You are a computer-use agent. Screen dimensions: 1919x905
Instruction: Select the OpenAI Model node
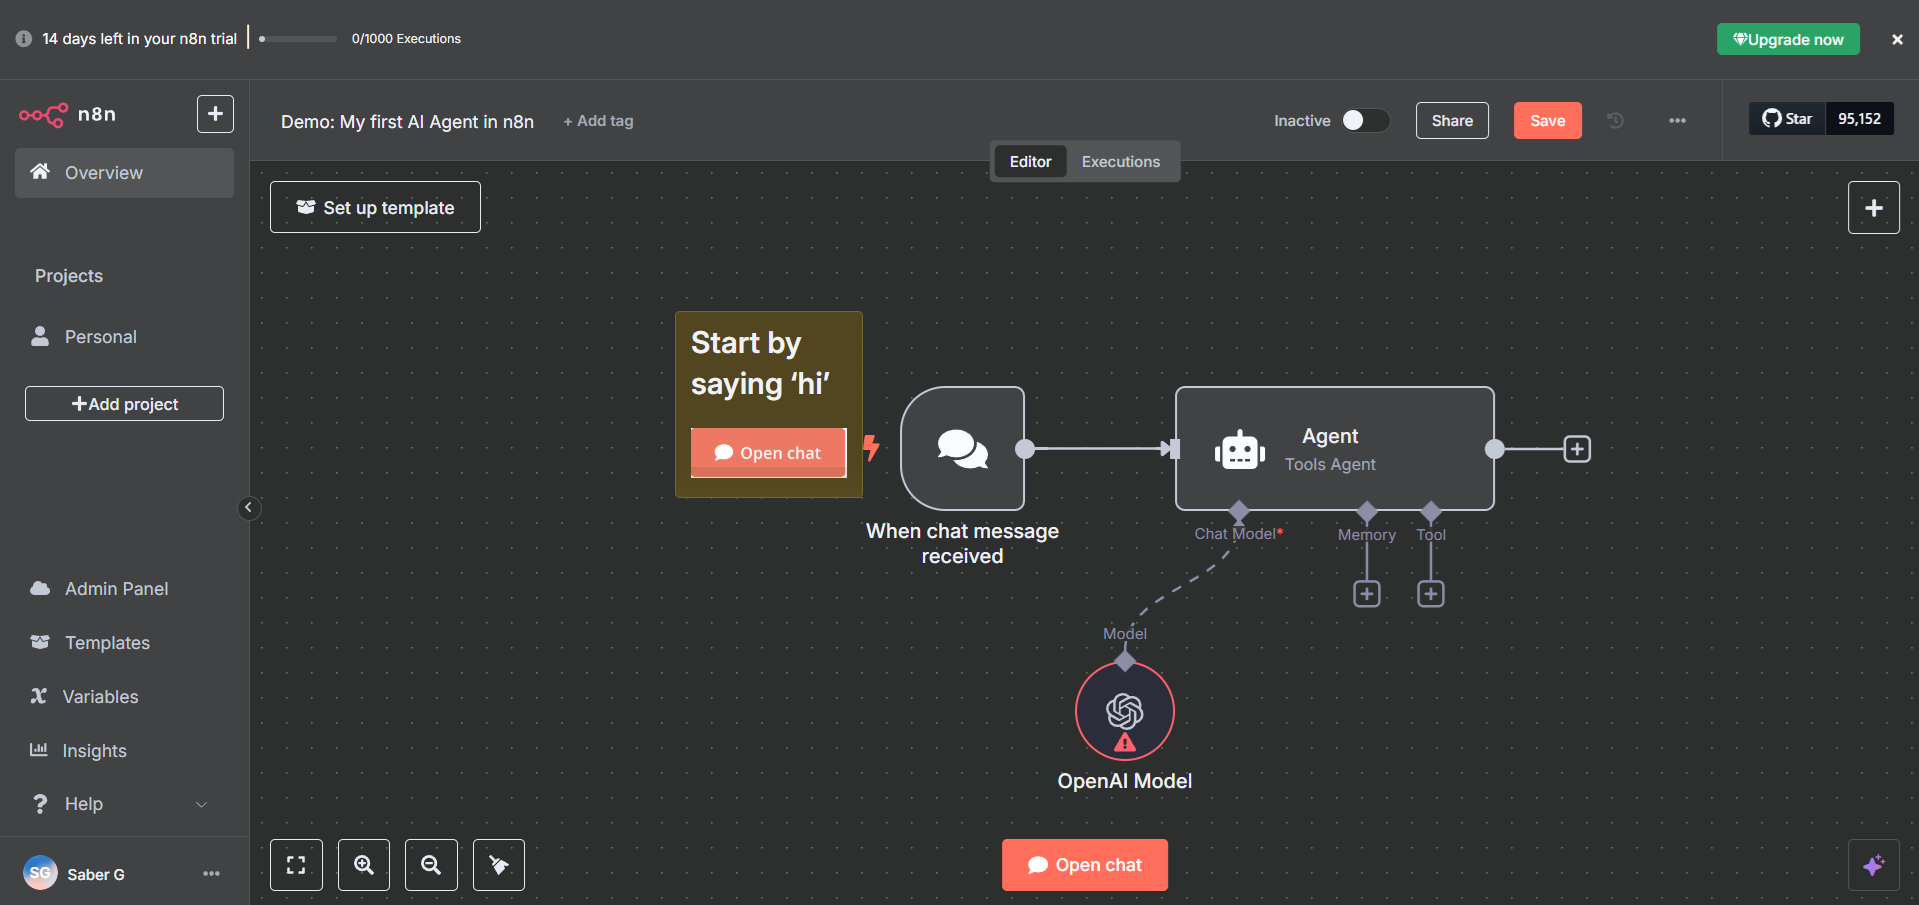click(1125, 711)
